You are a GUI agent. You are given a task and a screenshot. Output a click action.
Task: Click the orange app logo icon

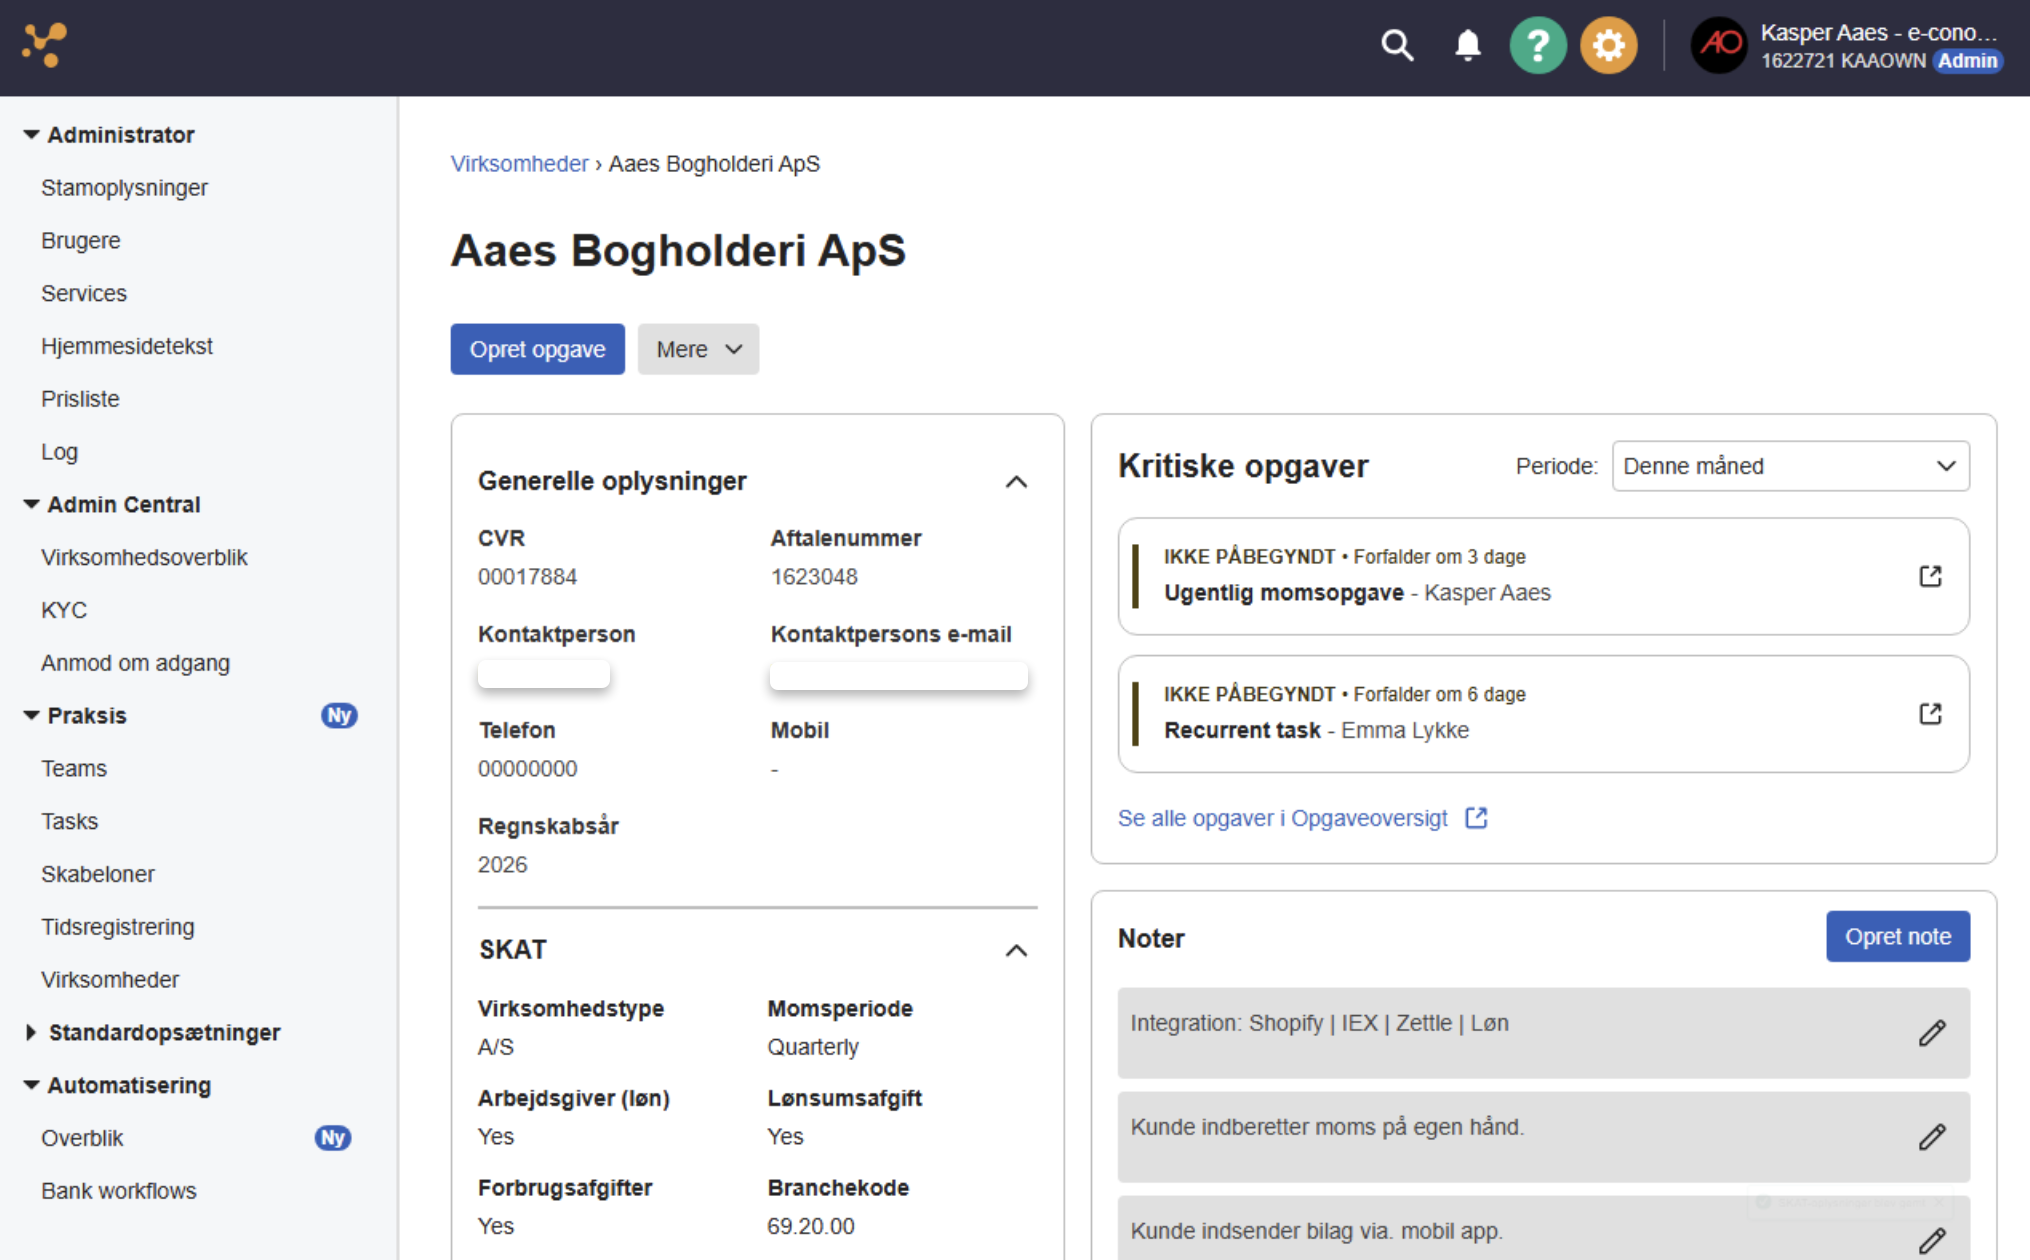click(44, 45)
